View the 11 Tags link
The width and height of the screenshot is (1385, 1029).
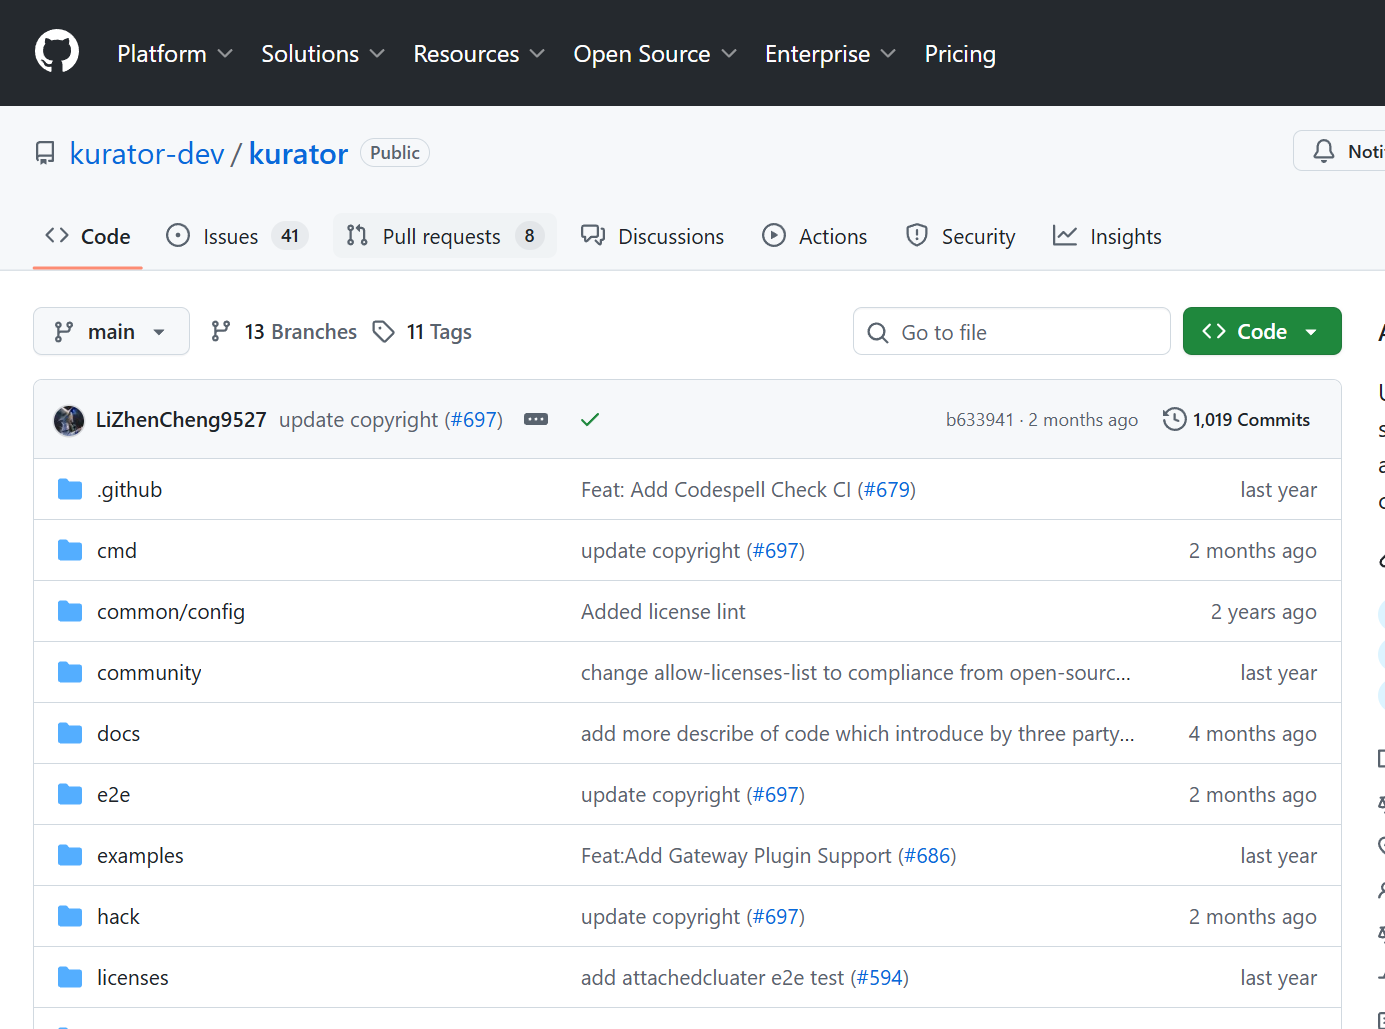(422, 331)
